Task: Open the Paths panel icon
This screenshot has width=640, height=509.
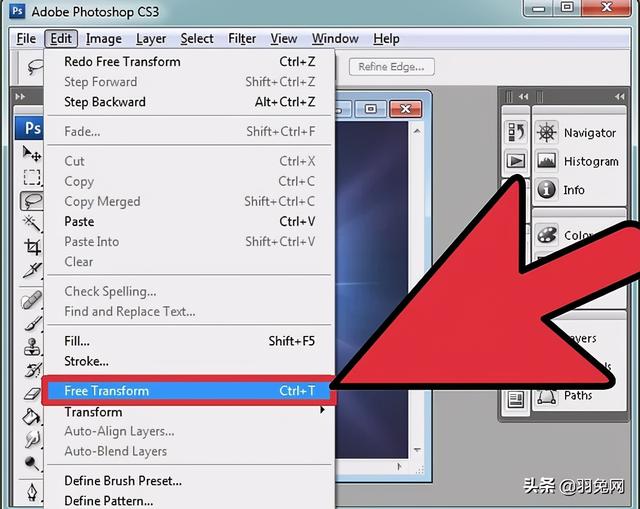Action: 546,396
